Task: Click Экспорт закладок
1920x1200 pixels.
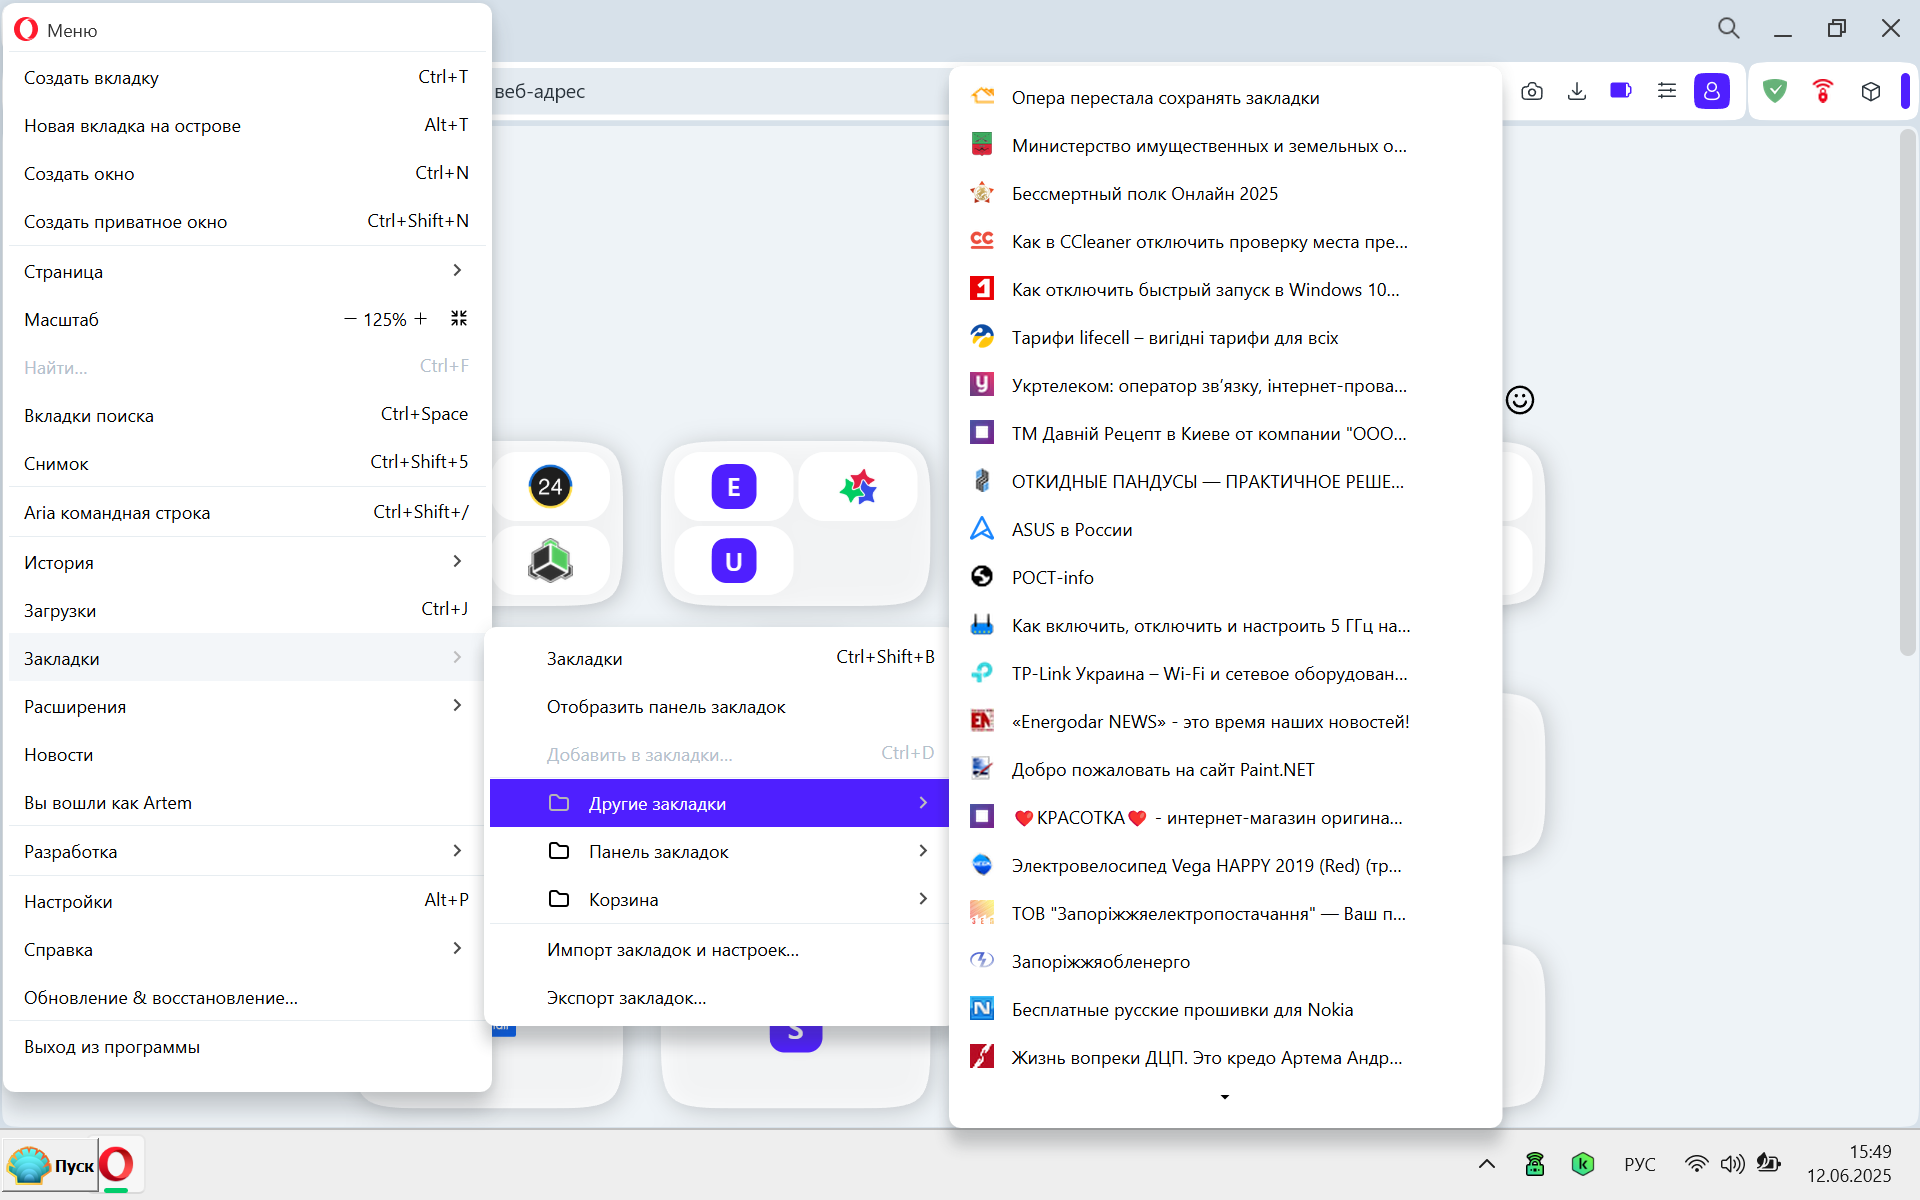Action: pyautogui.click(x=719, y=997)
